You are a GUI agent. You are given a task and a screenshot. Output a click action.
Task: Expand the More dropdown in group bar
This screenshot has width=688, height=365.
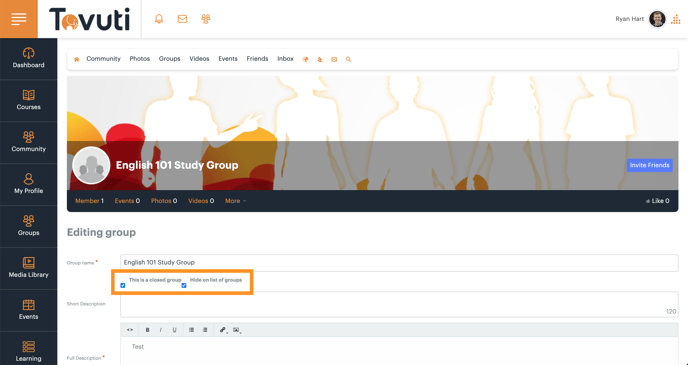236,201
